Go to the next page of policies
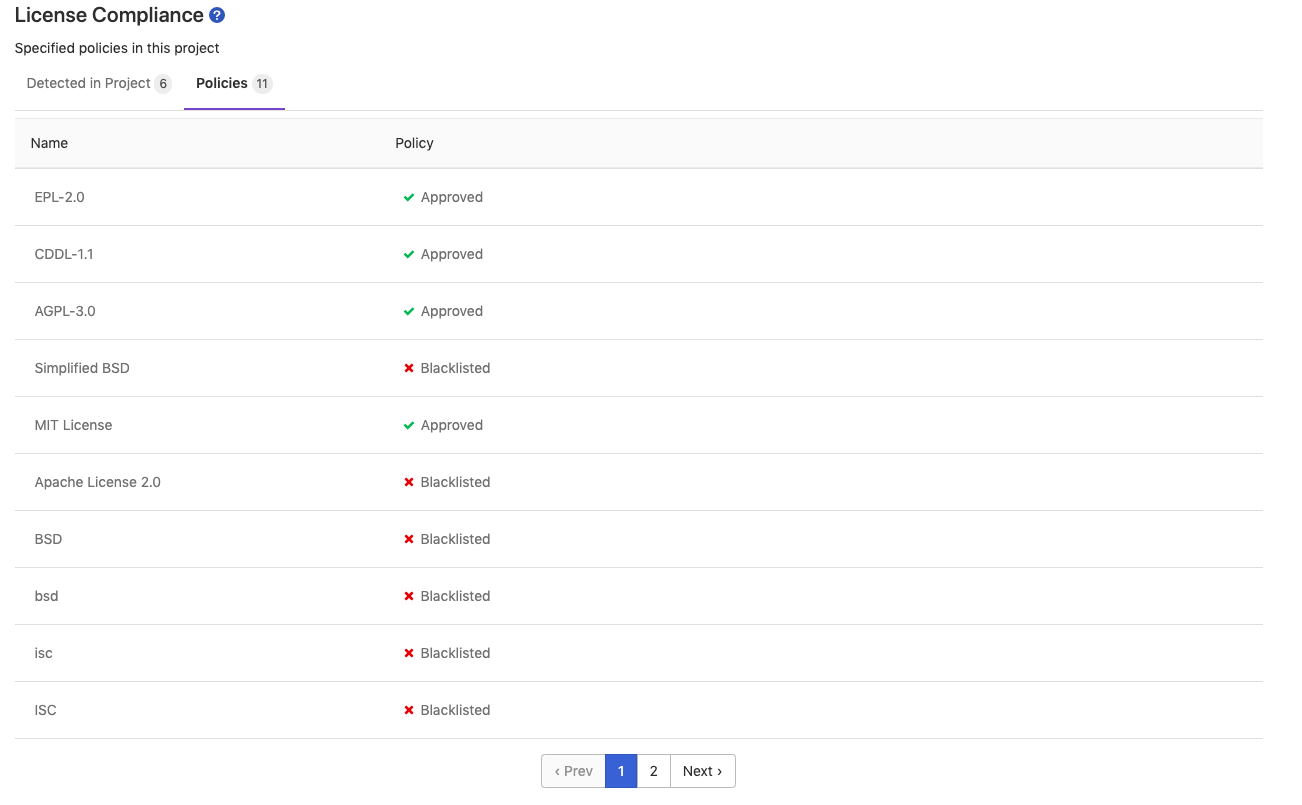 click(701, 771)
